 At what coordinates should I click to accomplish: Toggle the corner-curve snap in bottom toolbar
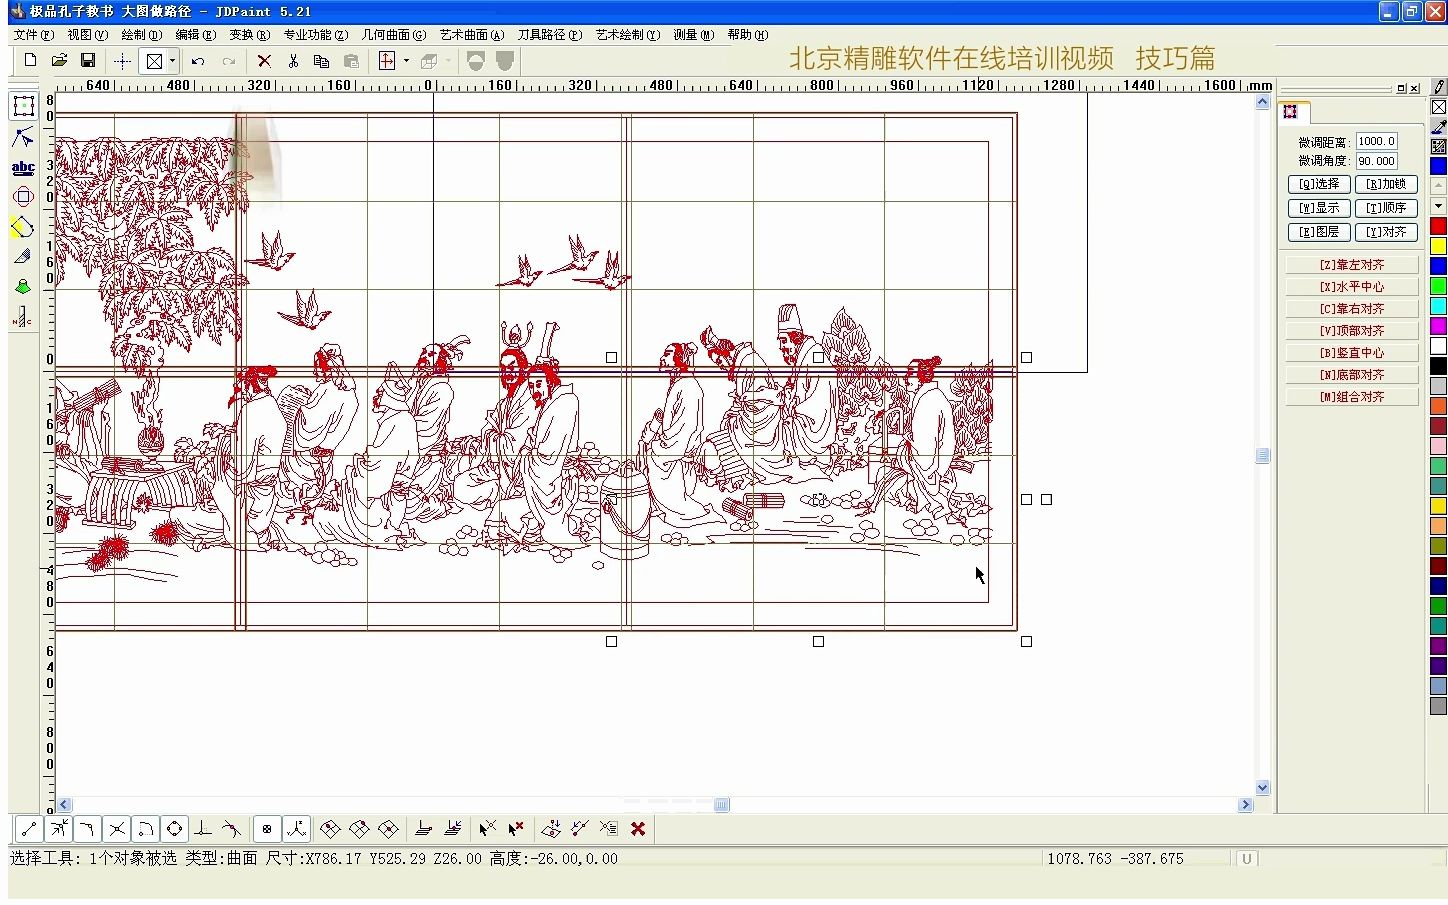88,829
